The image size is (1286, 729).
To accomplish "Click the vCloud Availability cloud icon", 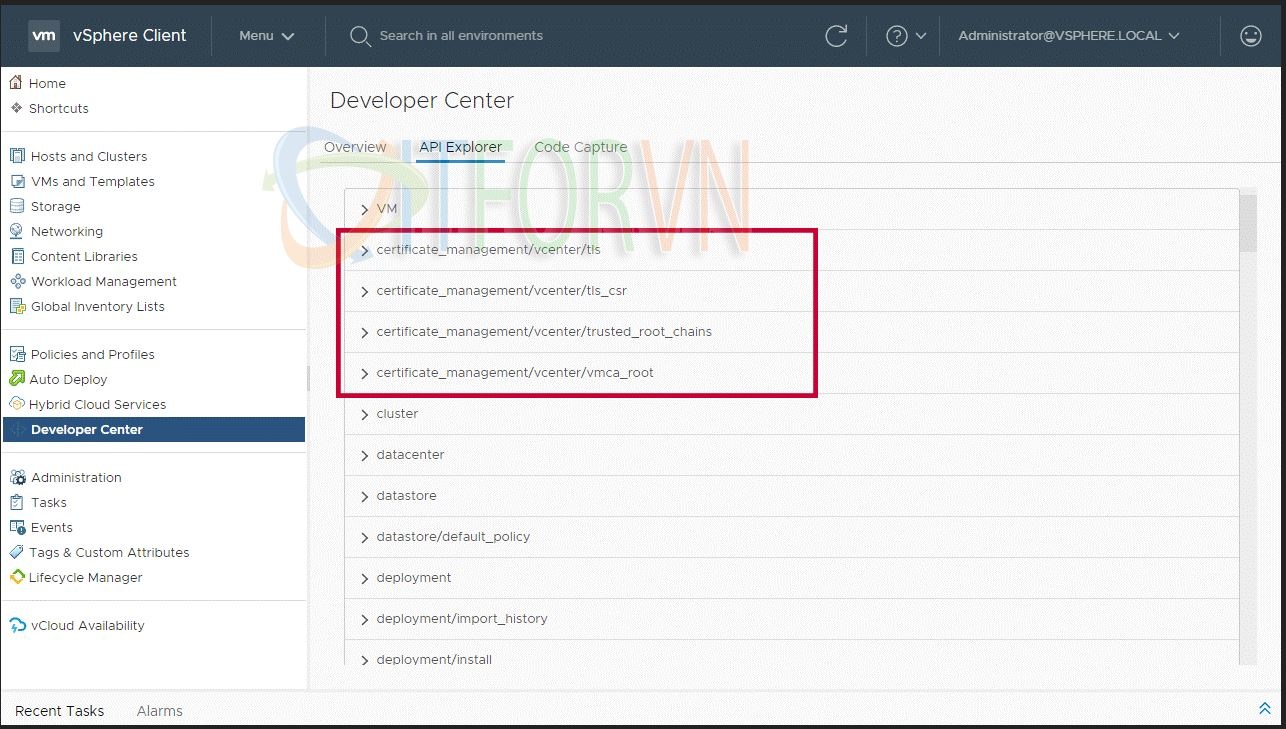I will [17, 625].
